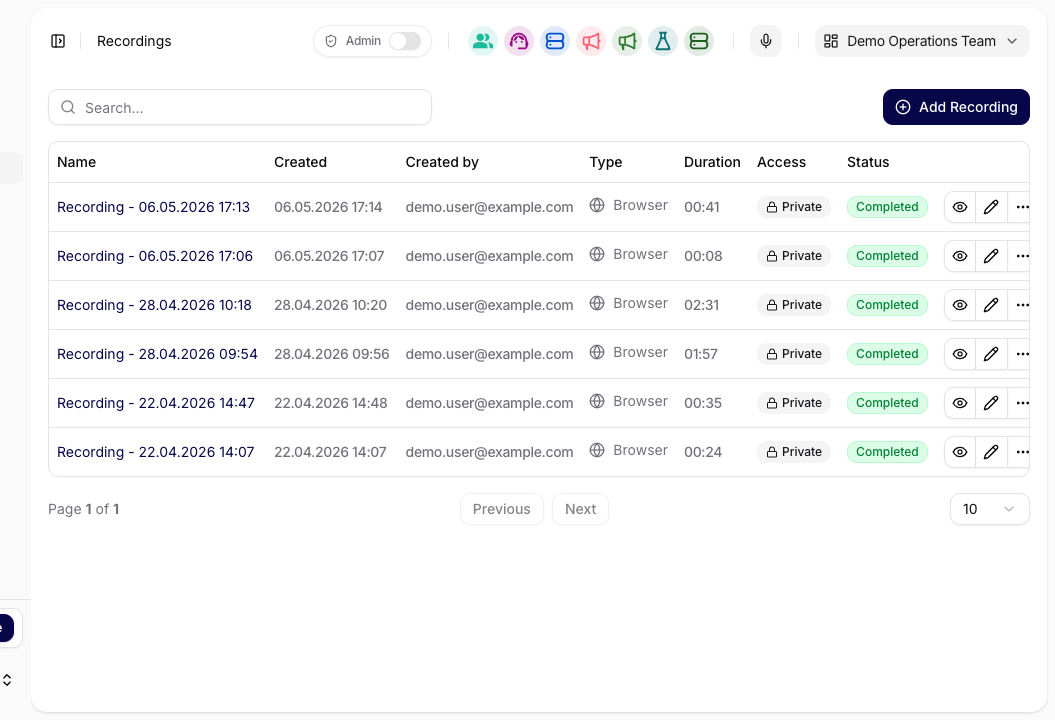Click the duration 02:31 cell

(702, 305)
